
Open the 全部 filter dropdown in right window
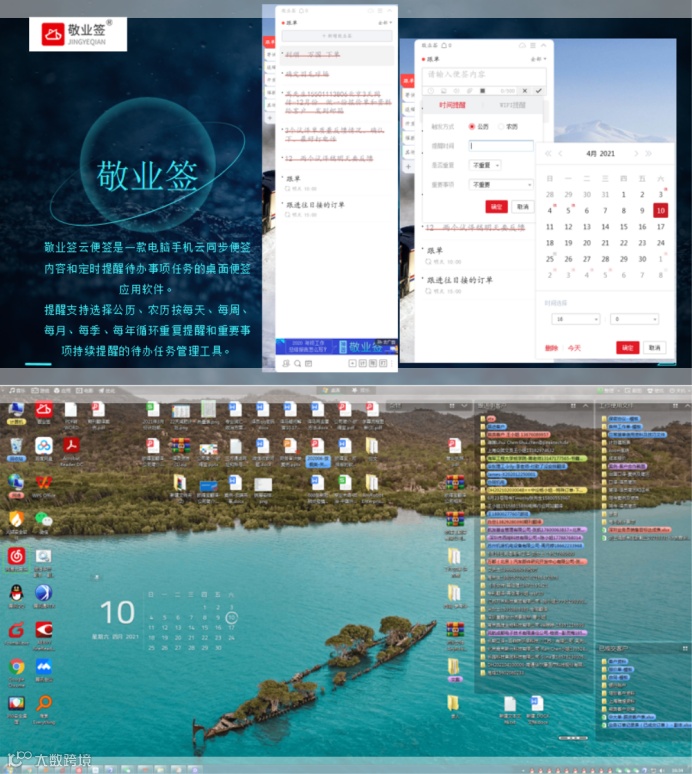tap(537, 59)
